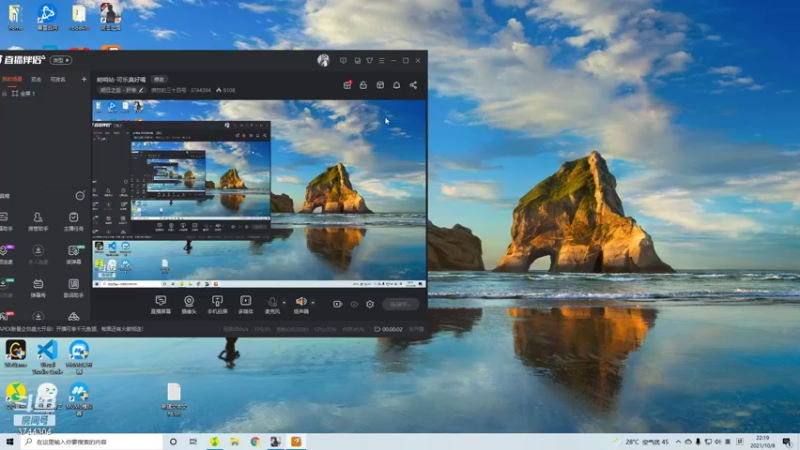Open the skin shirt icon in title bar
Screen dimensions: 800x450
369,60
